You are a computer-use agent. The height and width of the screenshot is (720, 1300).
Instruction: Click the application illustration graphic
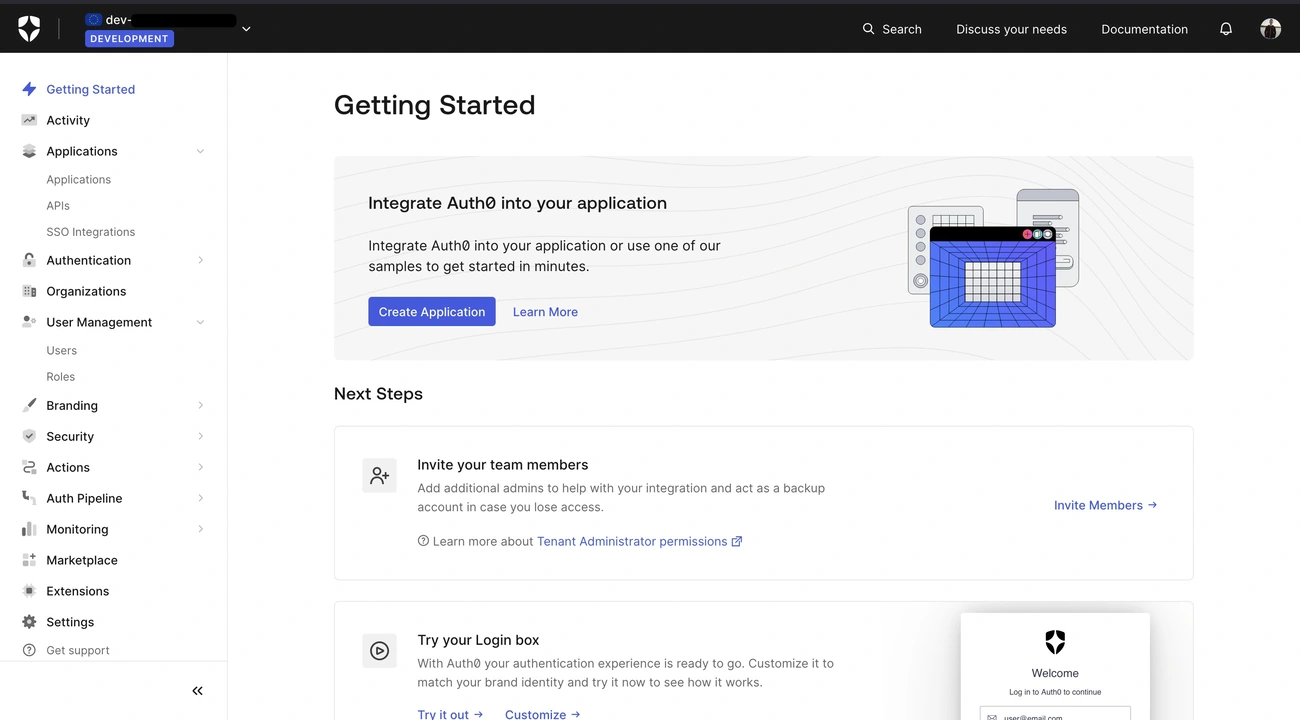click(994, 258)
